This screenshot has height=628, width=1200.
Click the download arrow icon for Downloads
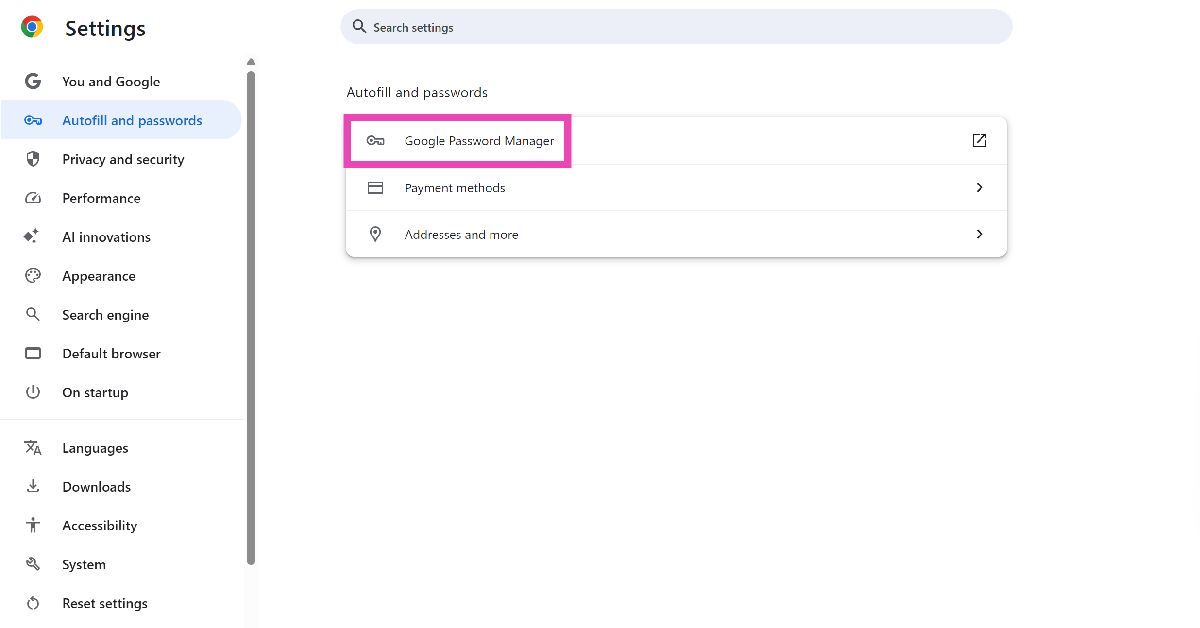33,487
